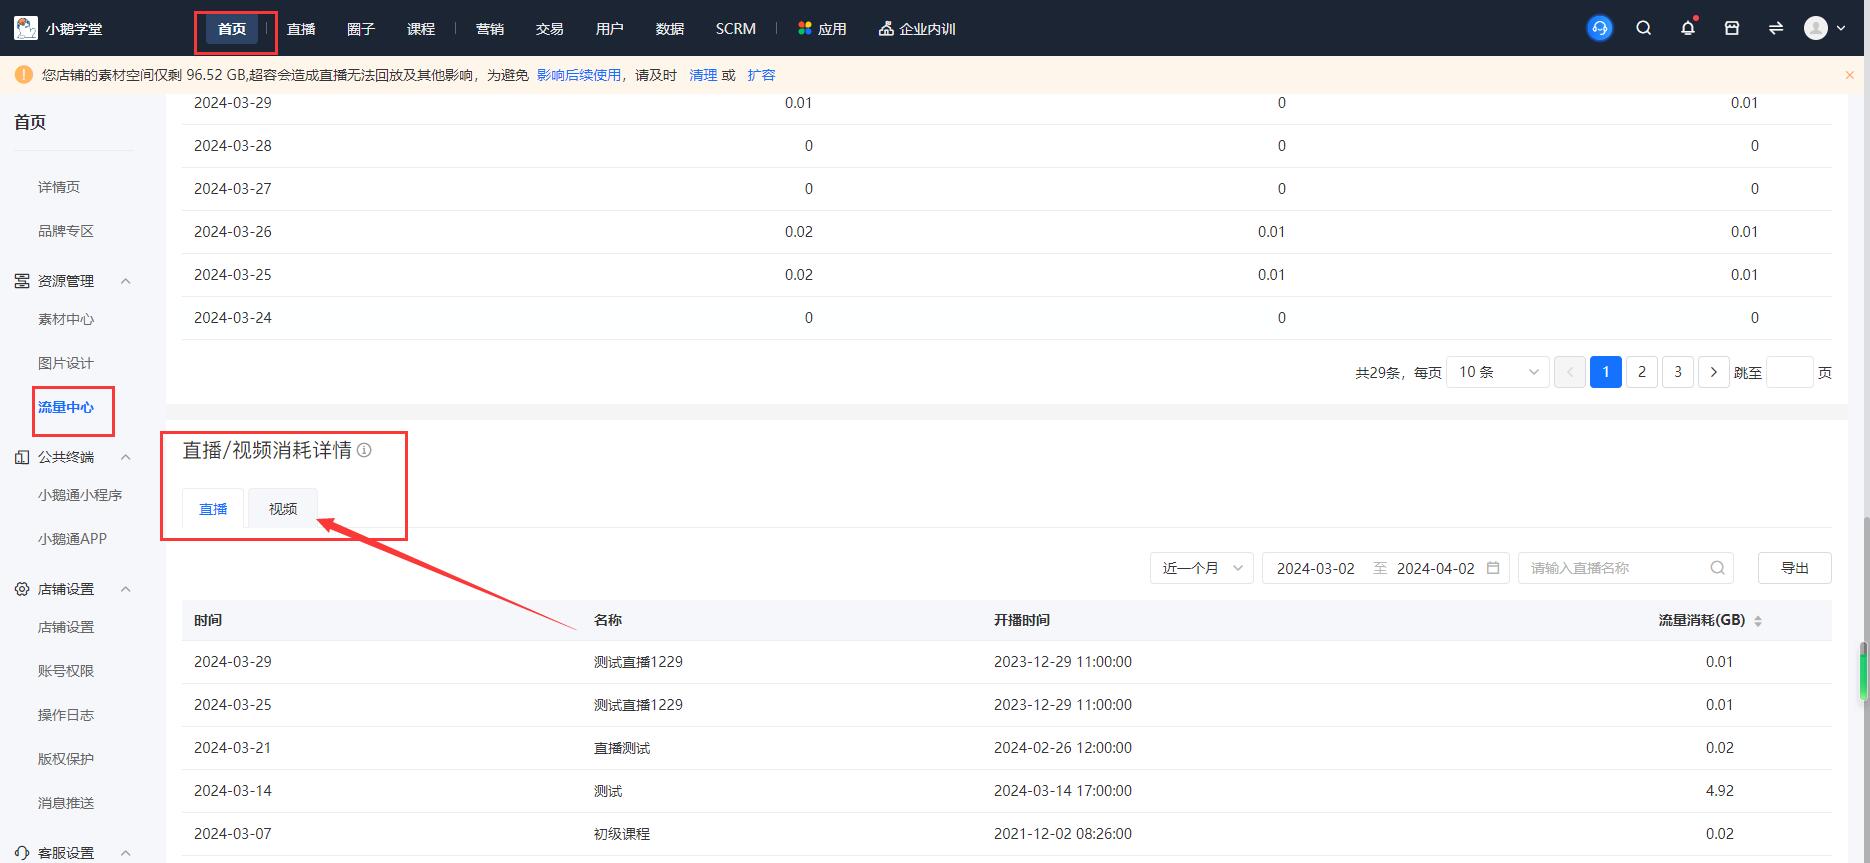Dismiss the storage warning banner

[x=1849, y=75]
